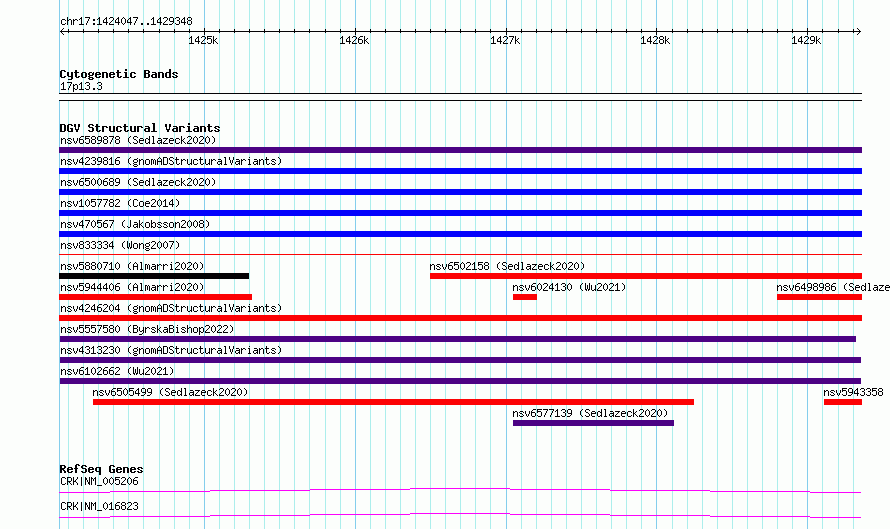This screenshot has height=529, width=890.
Task: Click the 1429k ruler mark
Action: [806, 40]
